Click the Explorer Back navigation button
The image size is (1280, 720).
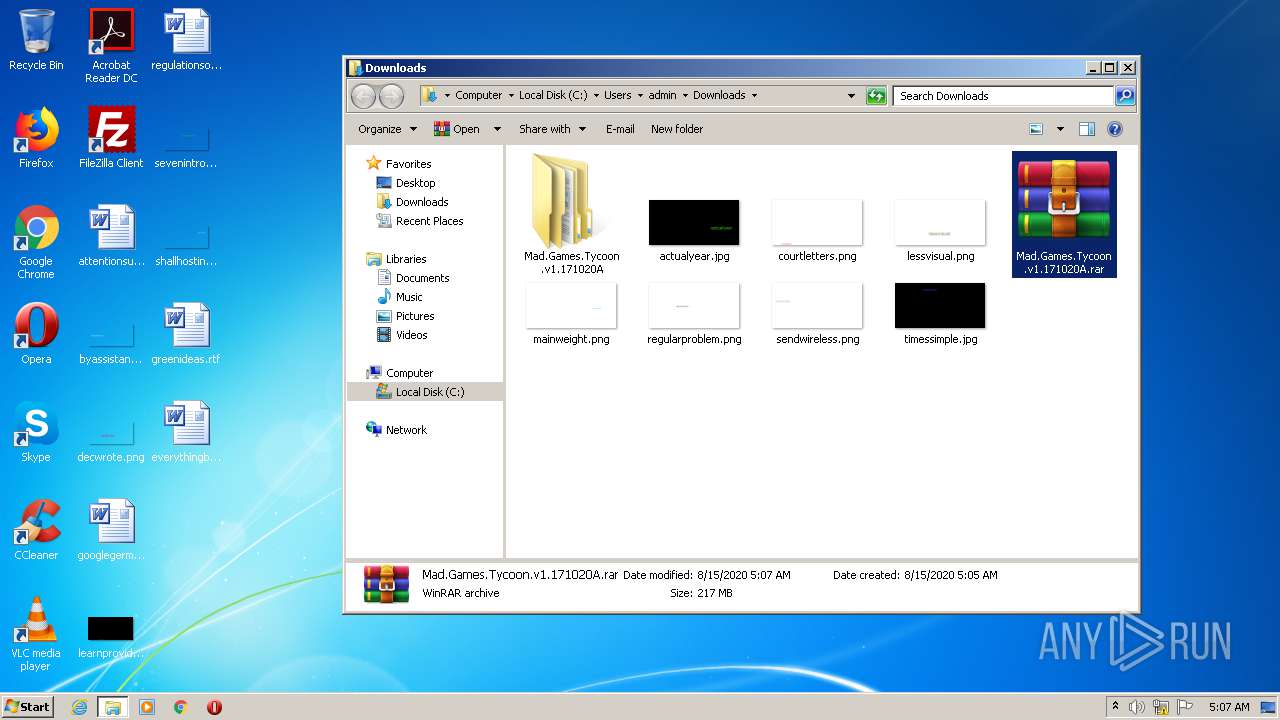(363, 96)
